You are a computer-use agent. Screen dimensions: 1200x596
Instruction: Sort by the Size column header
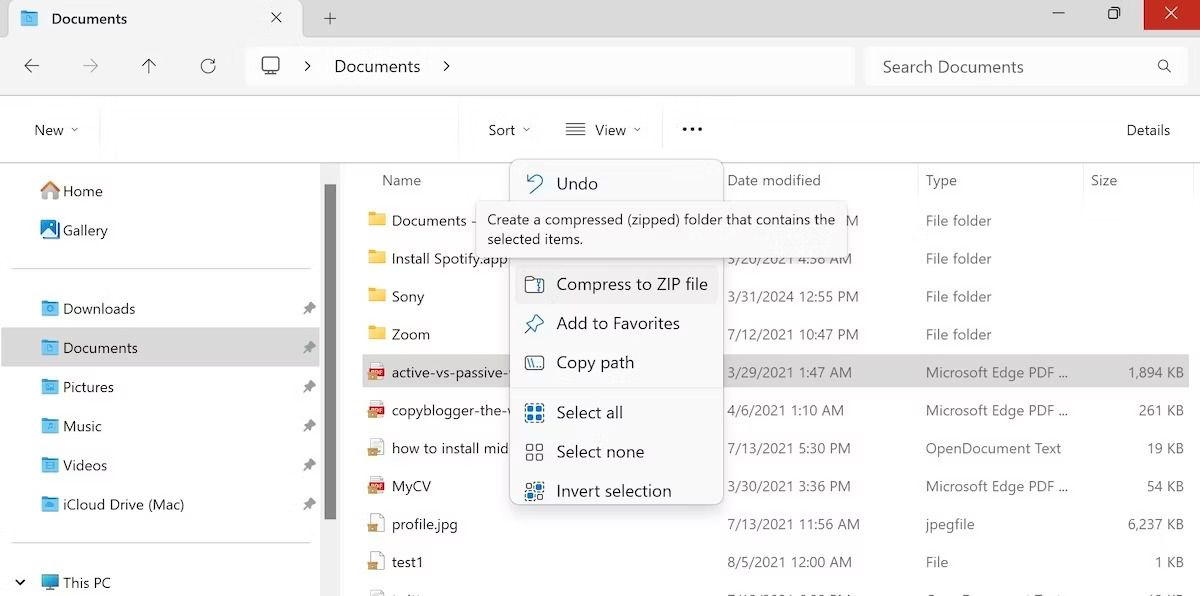[x=1104, y=180]
